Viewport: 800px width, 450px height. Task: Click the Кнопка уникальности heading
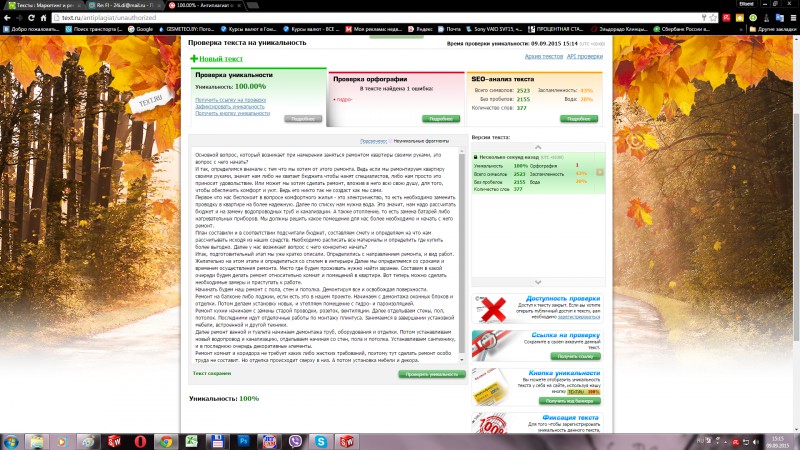(564, 373)
